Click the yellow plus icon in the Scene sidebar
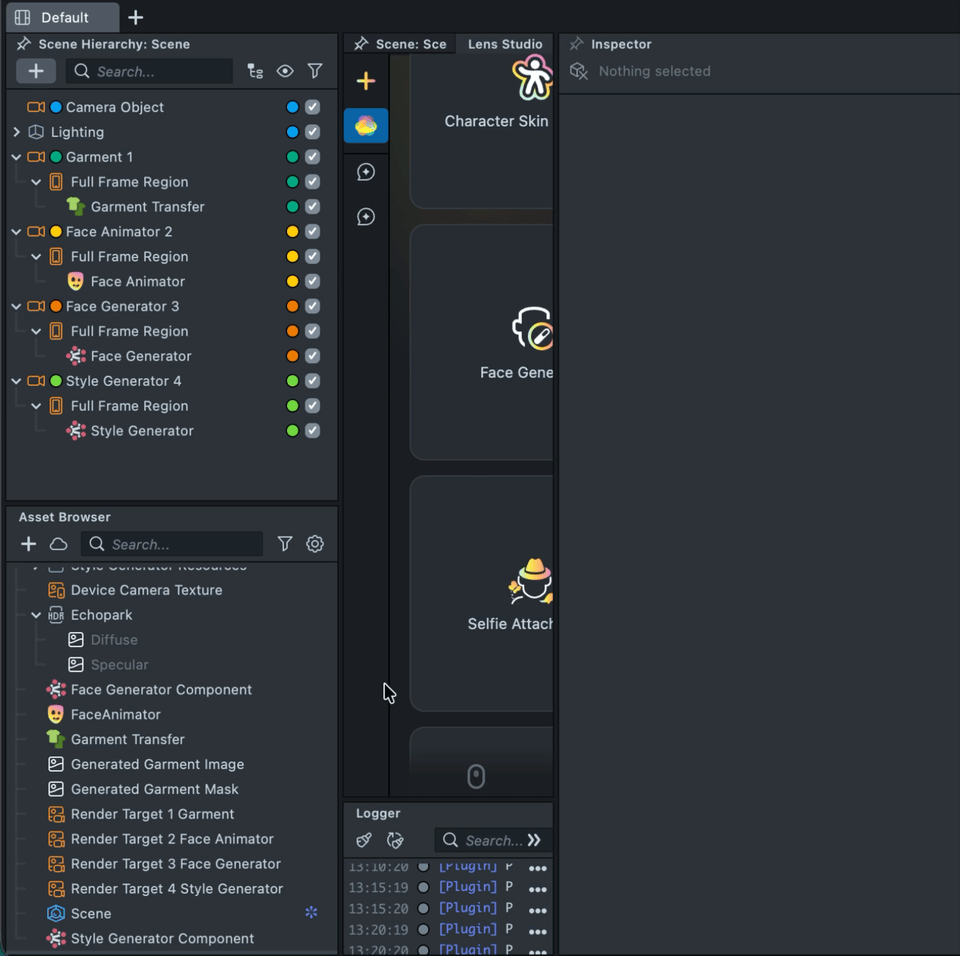This screenshot has height=956, width=960. 366,81
